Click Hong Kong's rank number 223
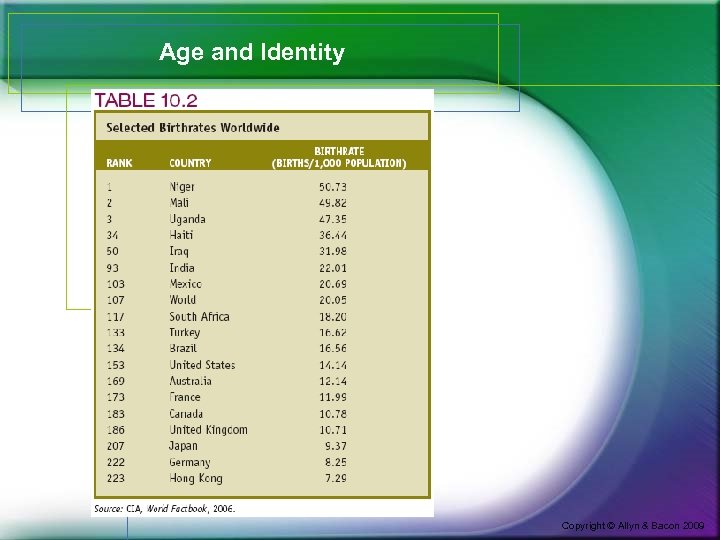 click(116, 478)
